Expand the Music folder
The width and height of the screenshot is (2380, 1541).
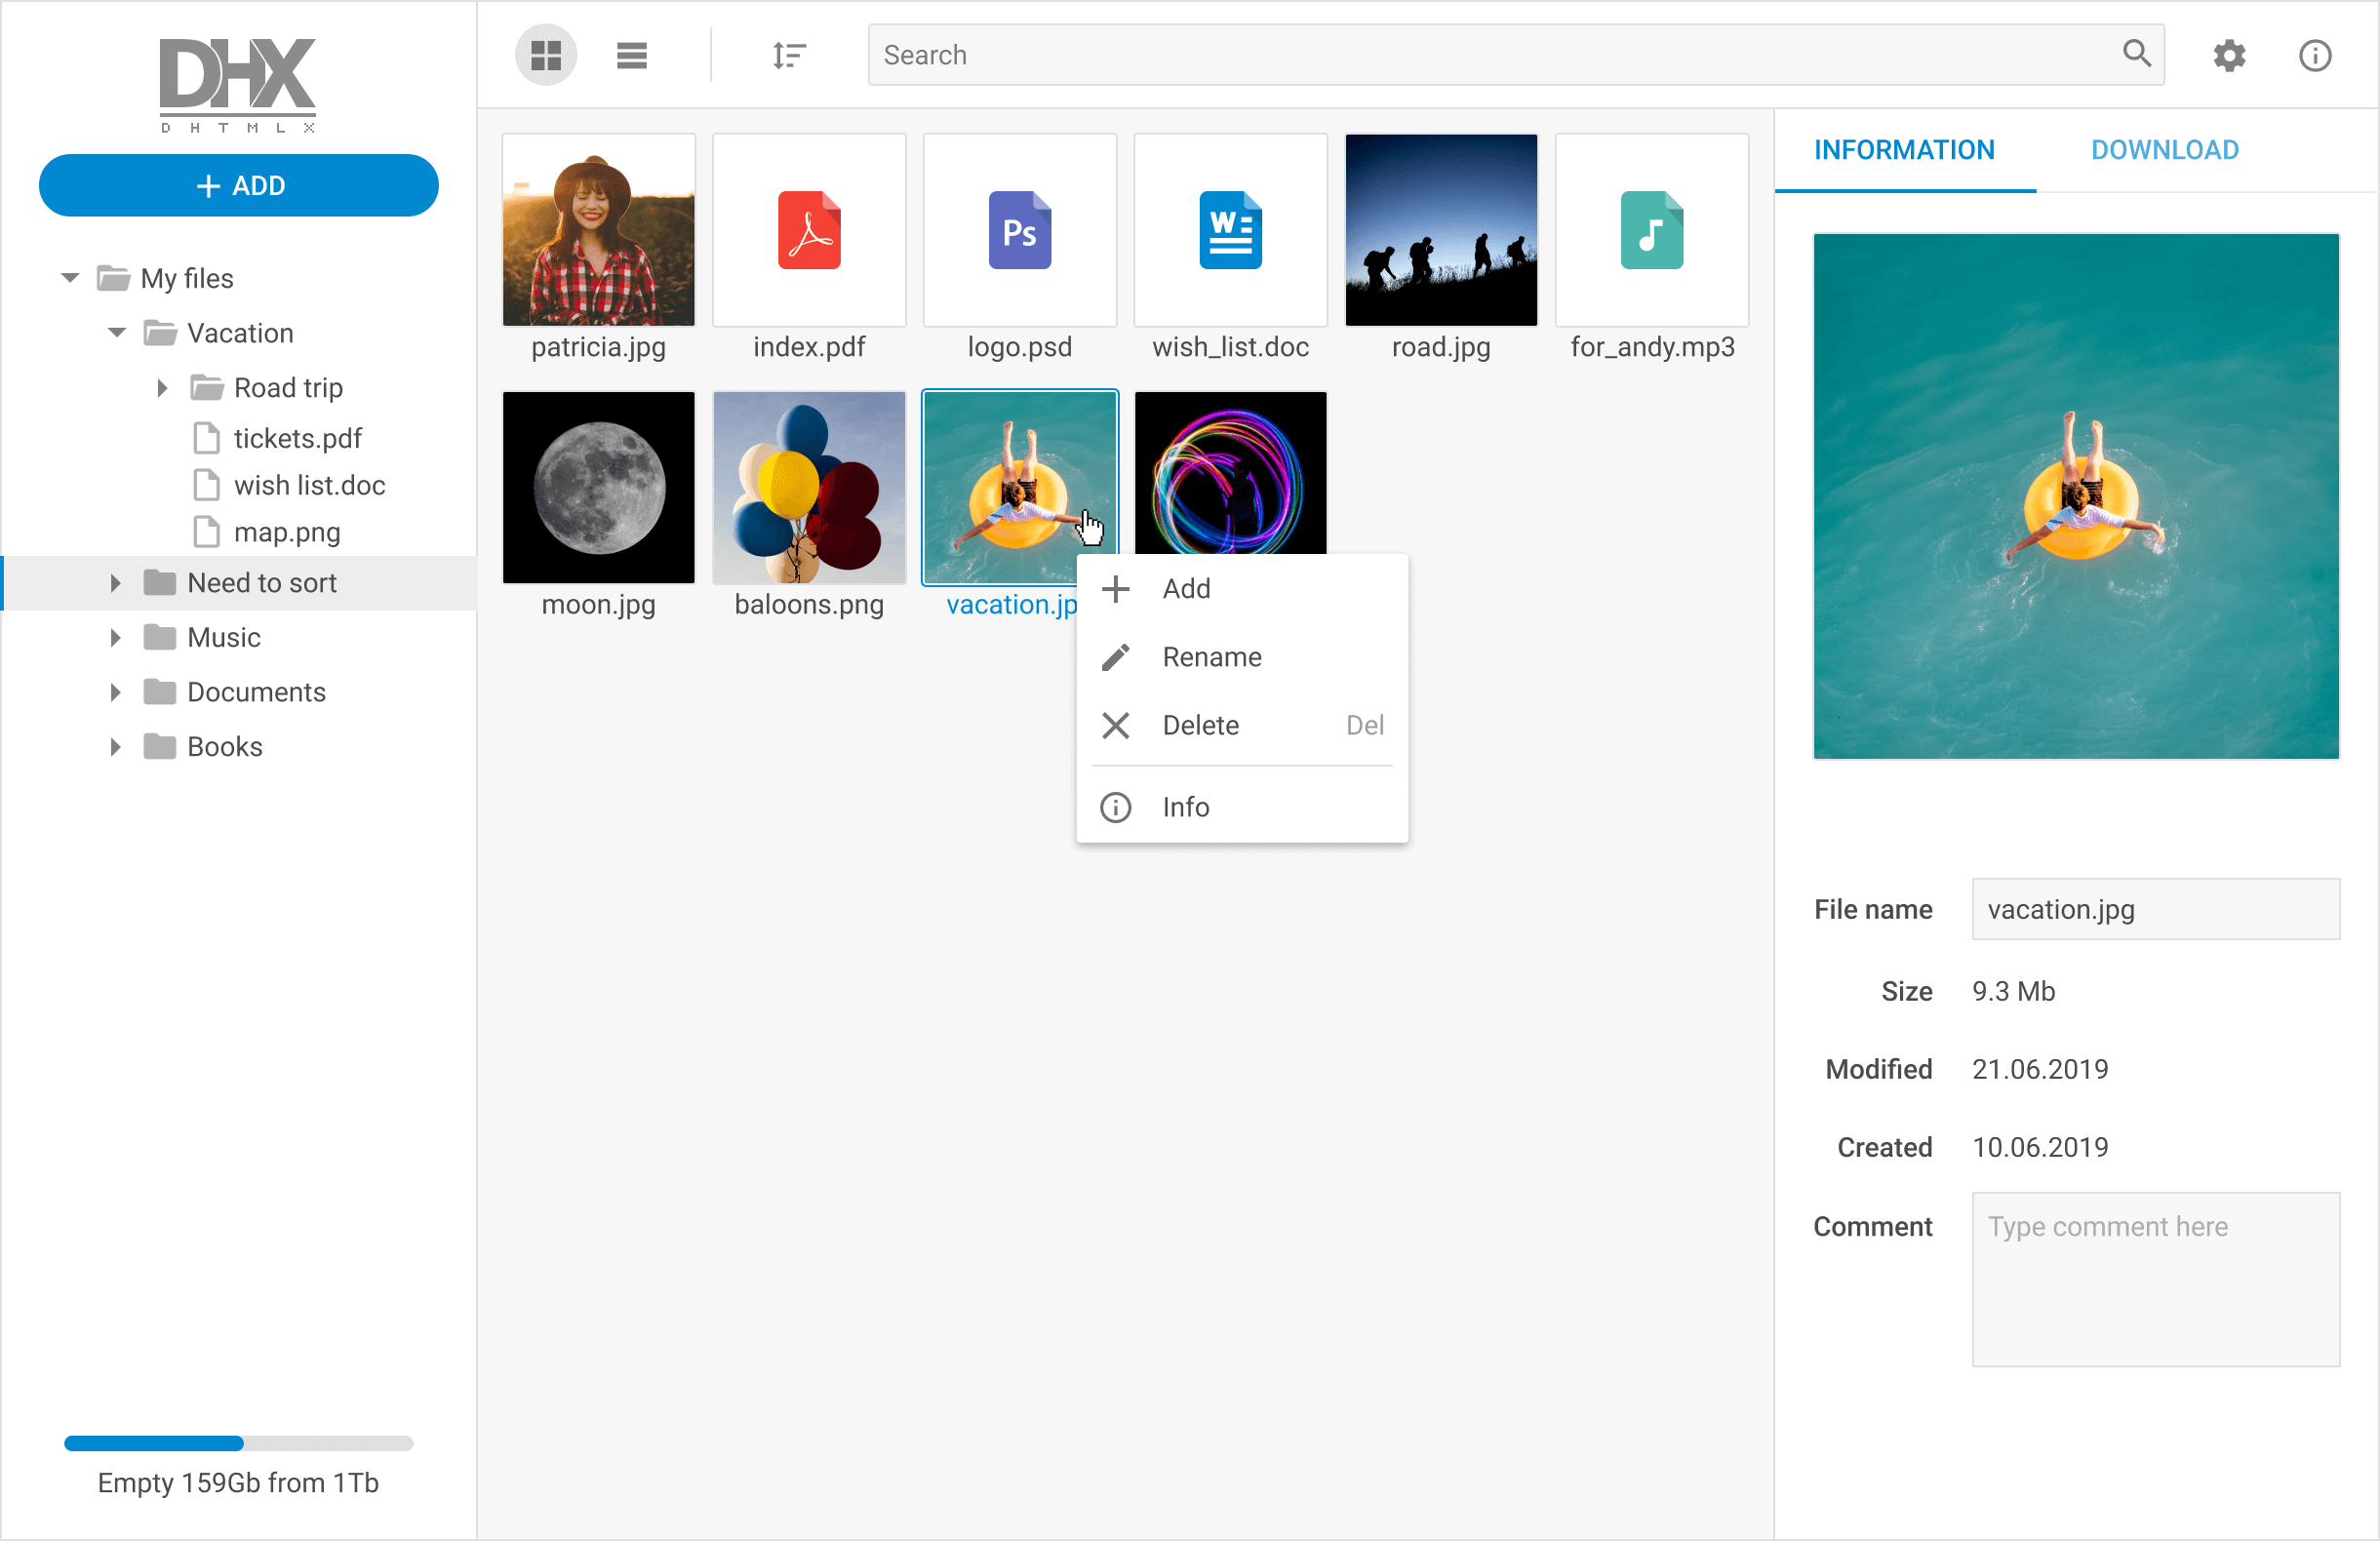click(x=116, y=637)
